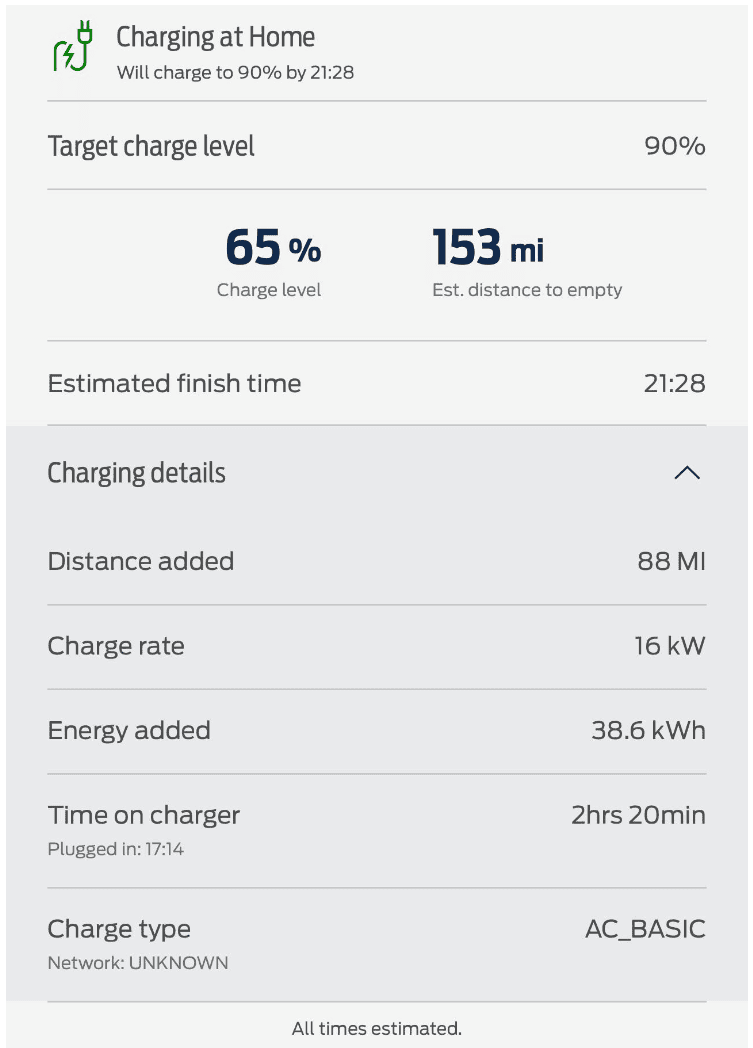Click the 38.6 kWh energy value
The image size is (753, 1048).
pos(649,731)
